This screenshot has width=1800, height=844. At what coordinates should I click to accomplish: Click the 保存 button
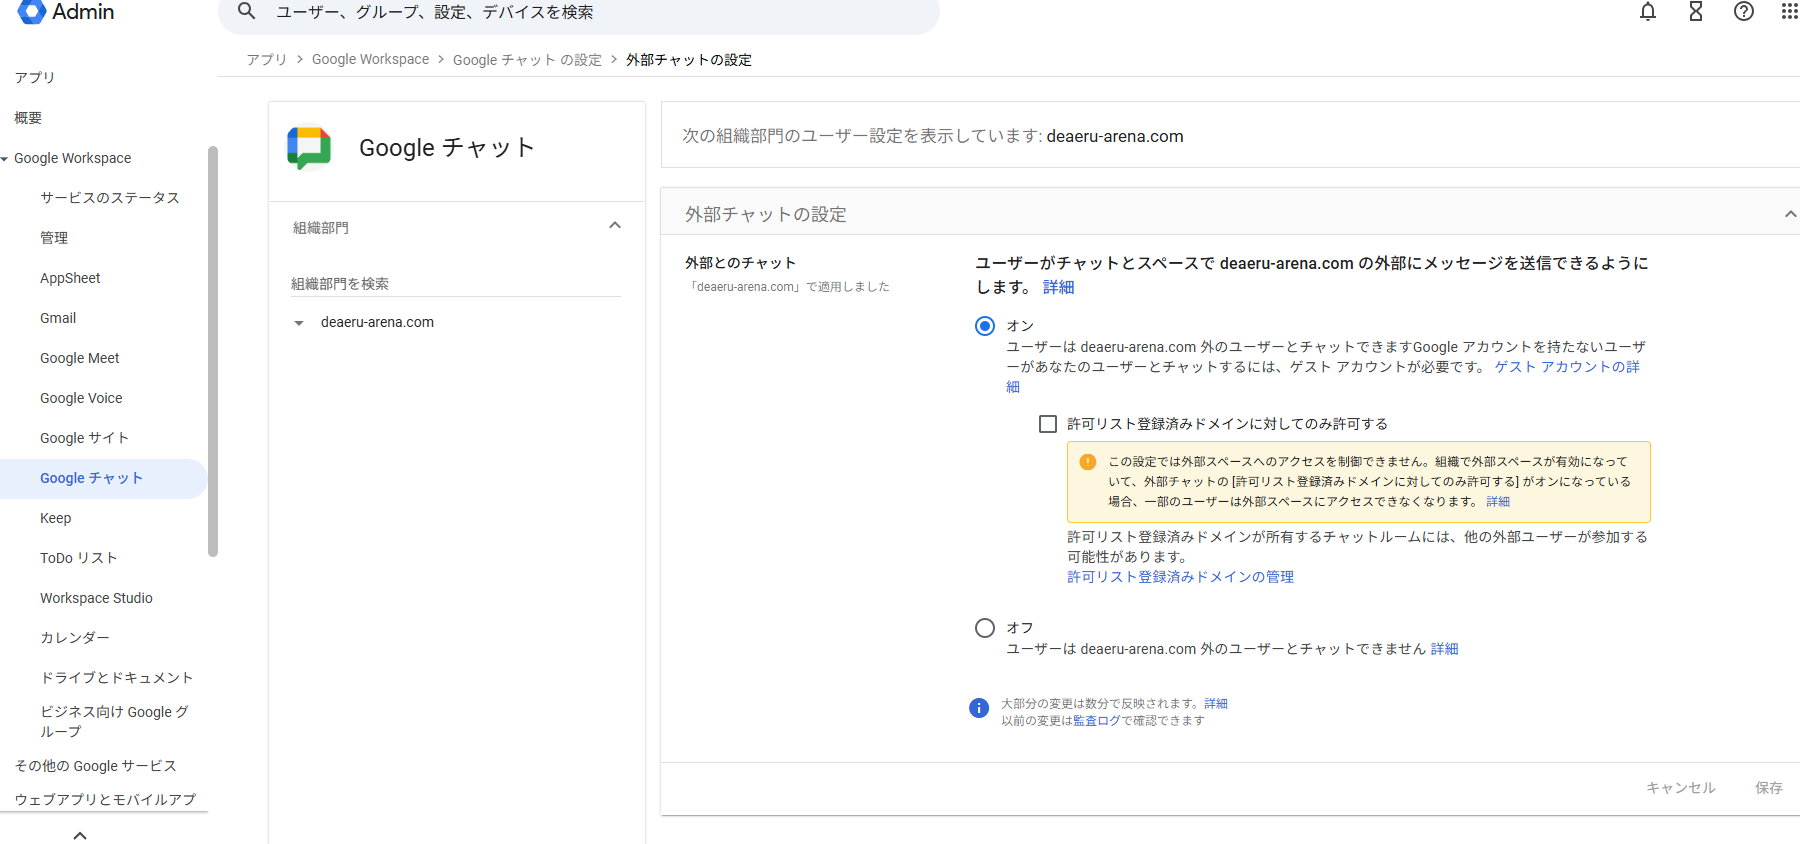tap(1769, 788)
